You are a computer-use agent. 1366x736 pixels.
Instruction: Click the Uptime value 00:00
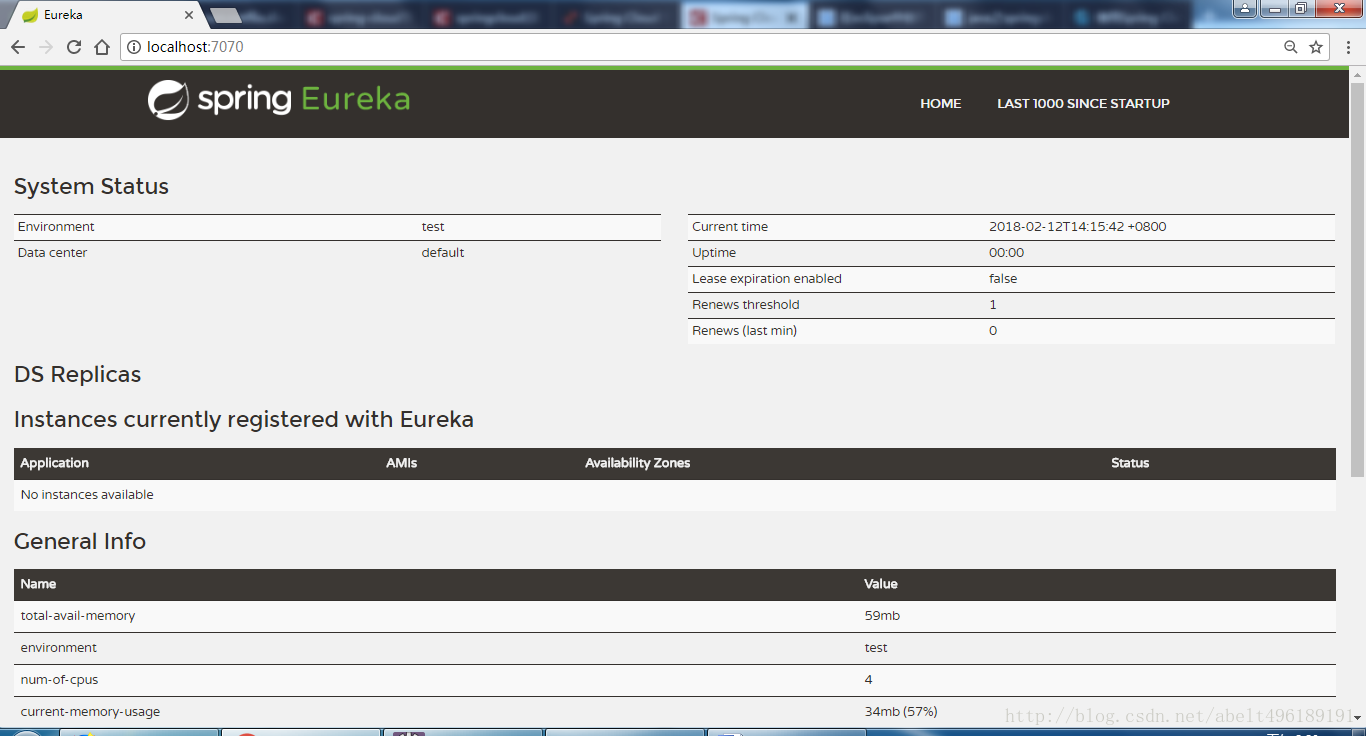click(x=1007, y=253)
